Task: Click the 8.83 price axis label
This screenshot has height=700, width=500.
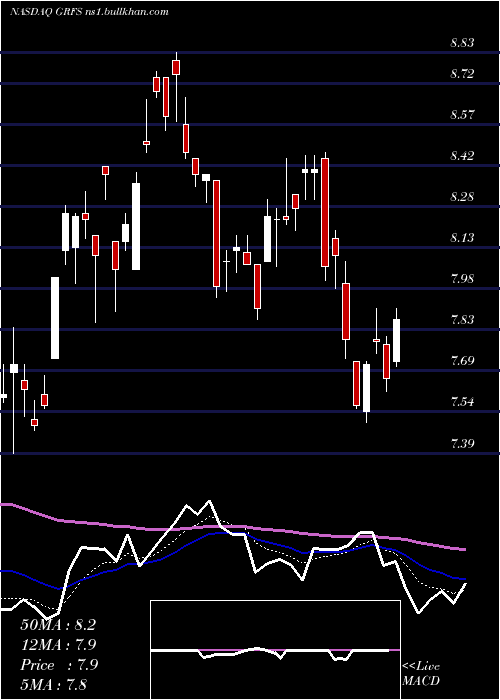Action: click(462, 43)
